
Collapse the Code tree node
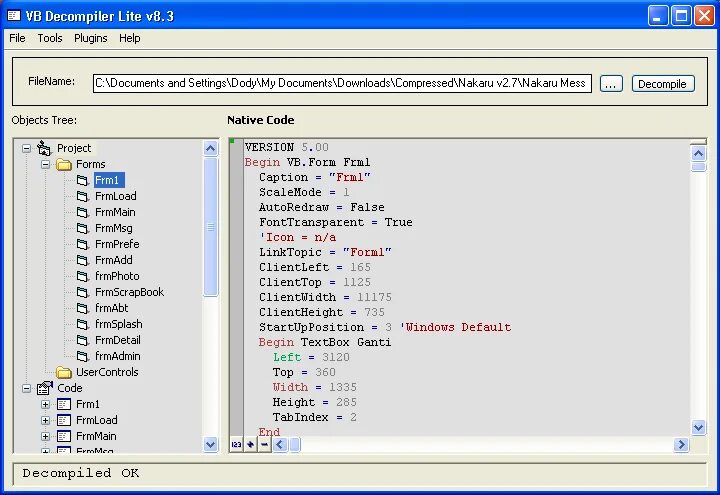[x=27, y=388]
